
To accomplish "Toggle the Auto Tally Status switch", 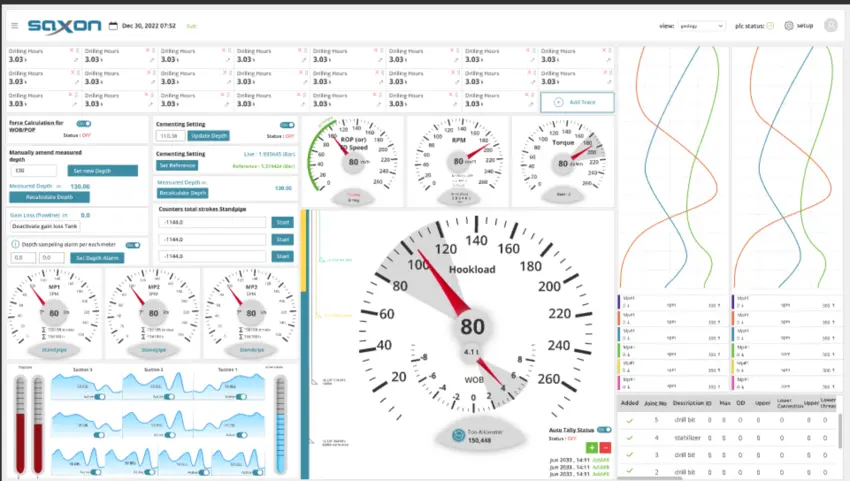I will (x=611, y=428).
